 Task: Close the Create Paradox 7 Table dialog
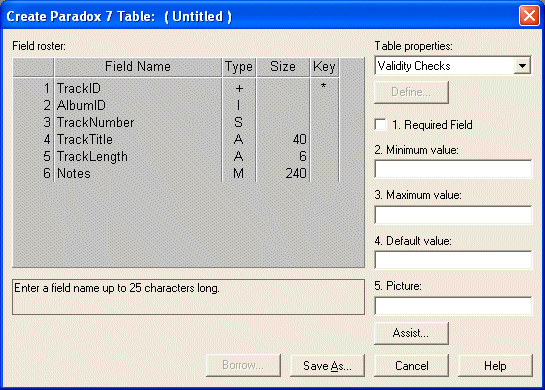tap(529, 16)
